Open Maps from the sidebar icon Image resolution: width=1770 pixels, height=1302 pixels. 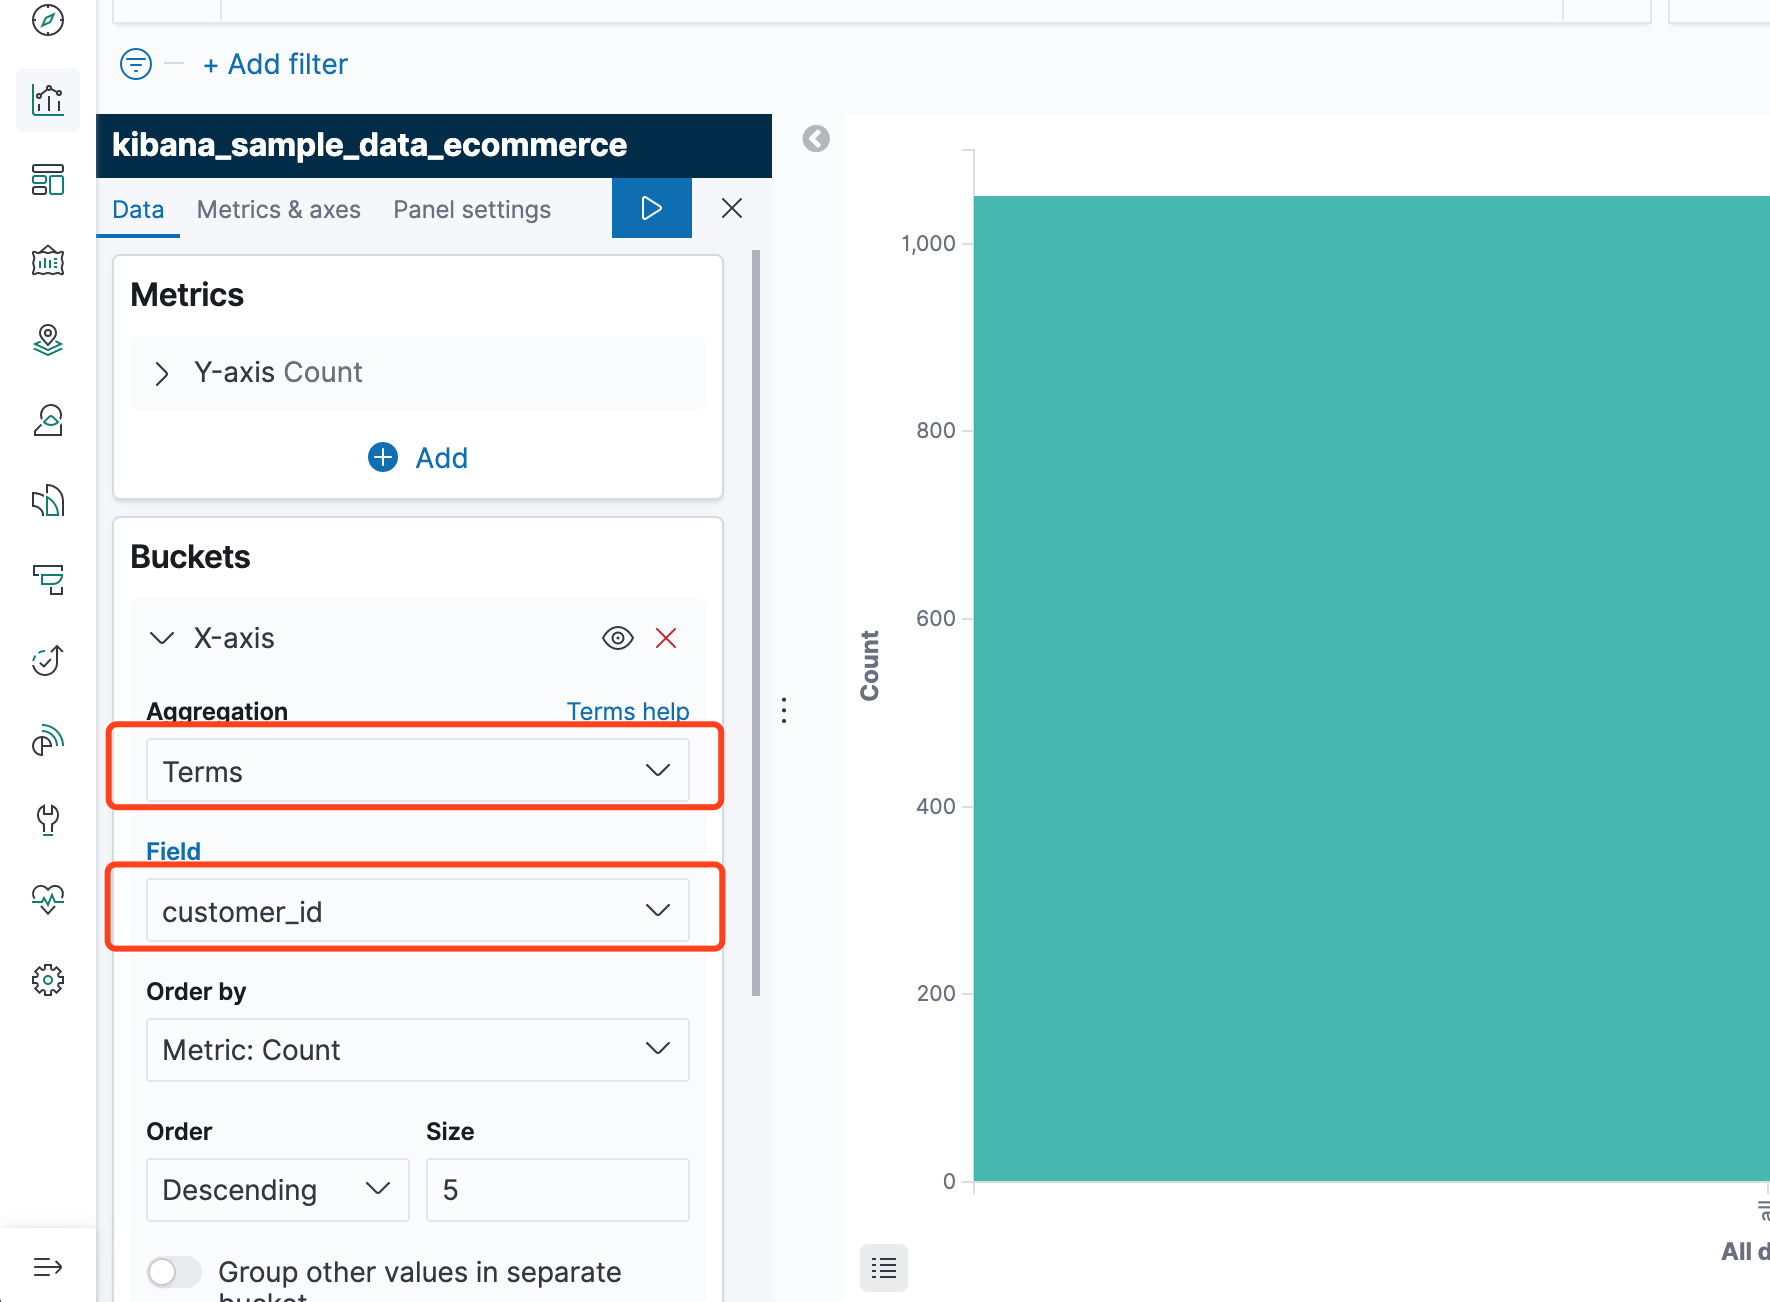coord(48,340)
